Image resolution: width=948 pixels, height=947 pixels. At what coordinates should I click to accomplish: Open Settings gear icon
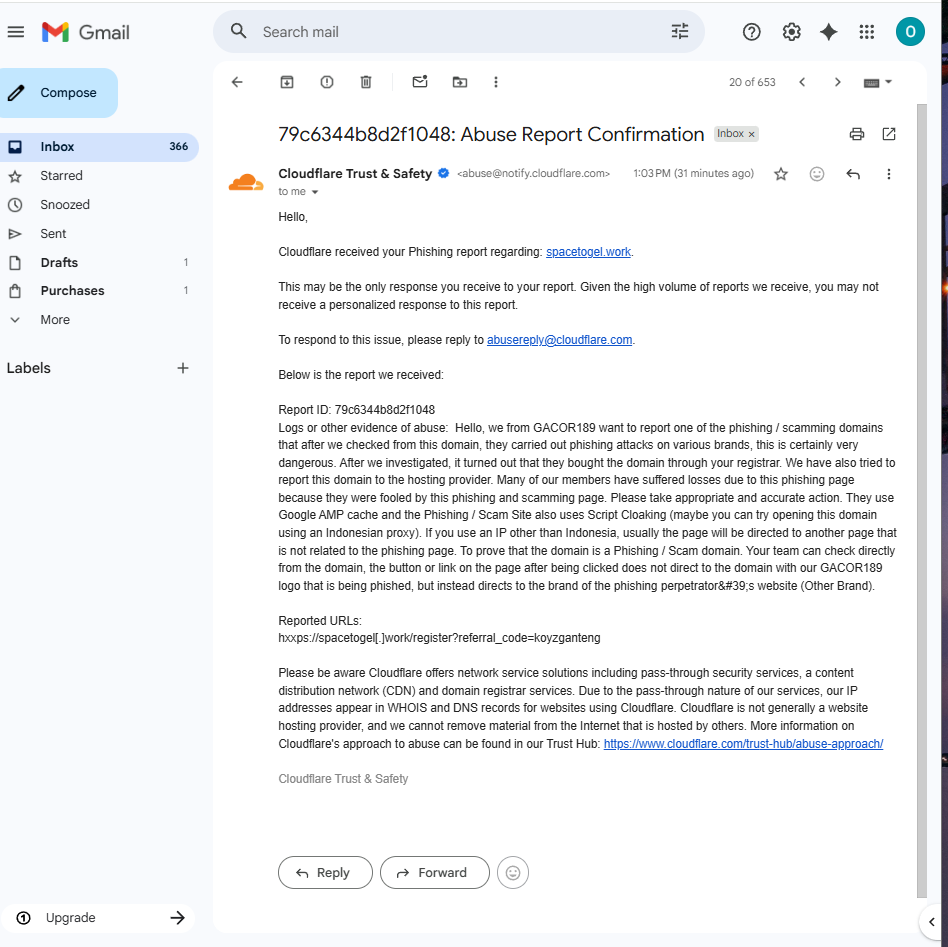point(791,32)
